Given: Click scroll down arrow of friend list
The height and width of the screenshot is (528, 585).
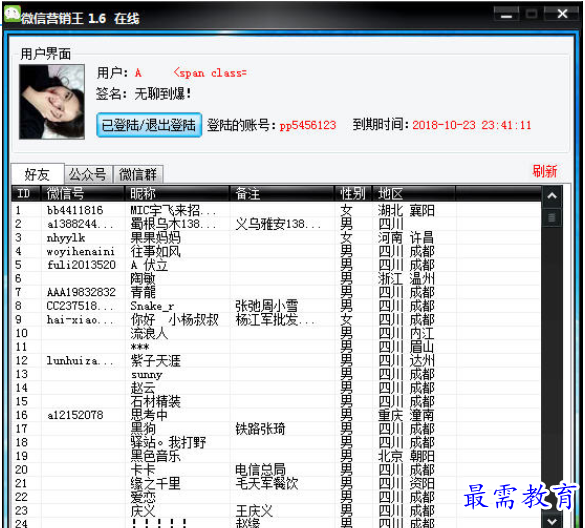Looking at the screenshot, I should pos(552,521).
